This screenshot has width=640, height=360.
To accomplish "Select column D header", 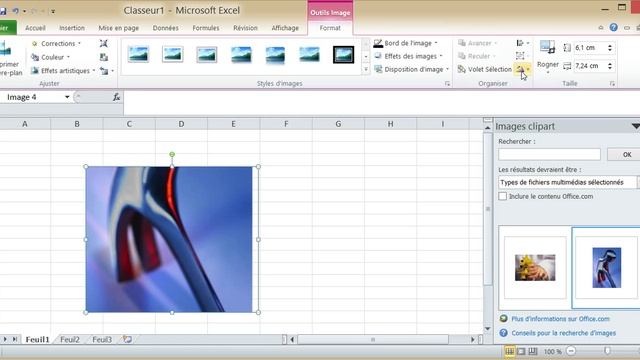I will (x=181, y=124).
